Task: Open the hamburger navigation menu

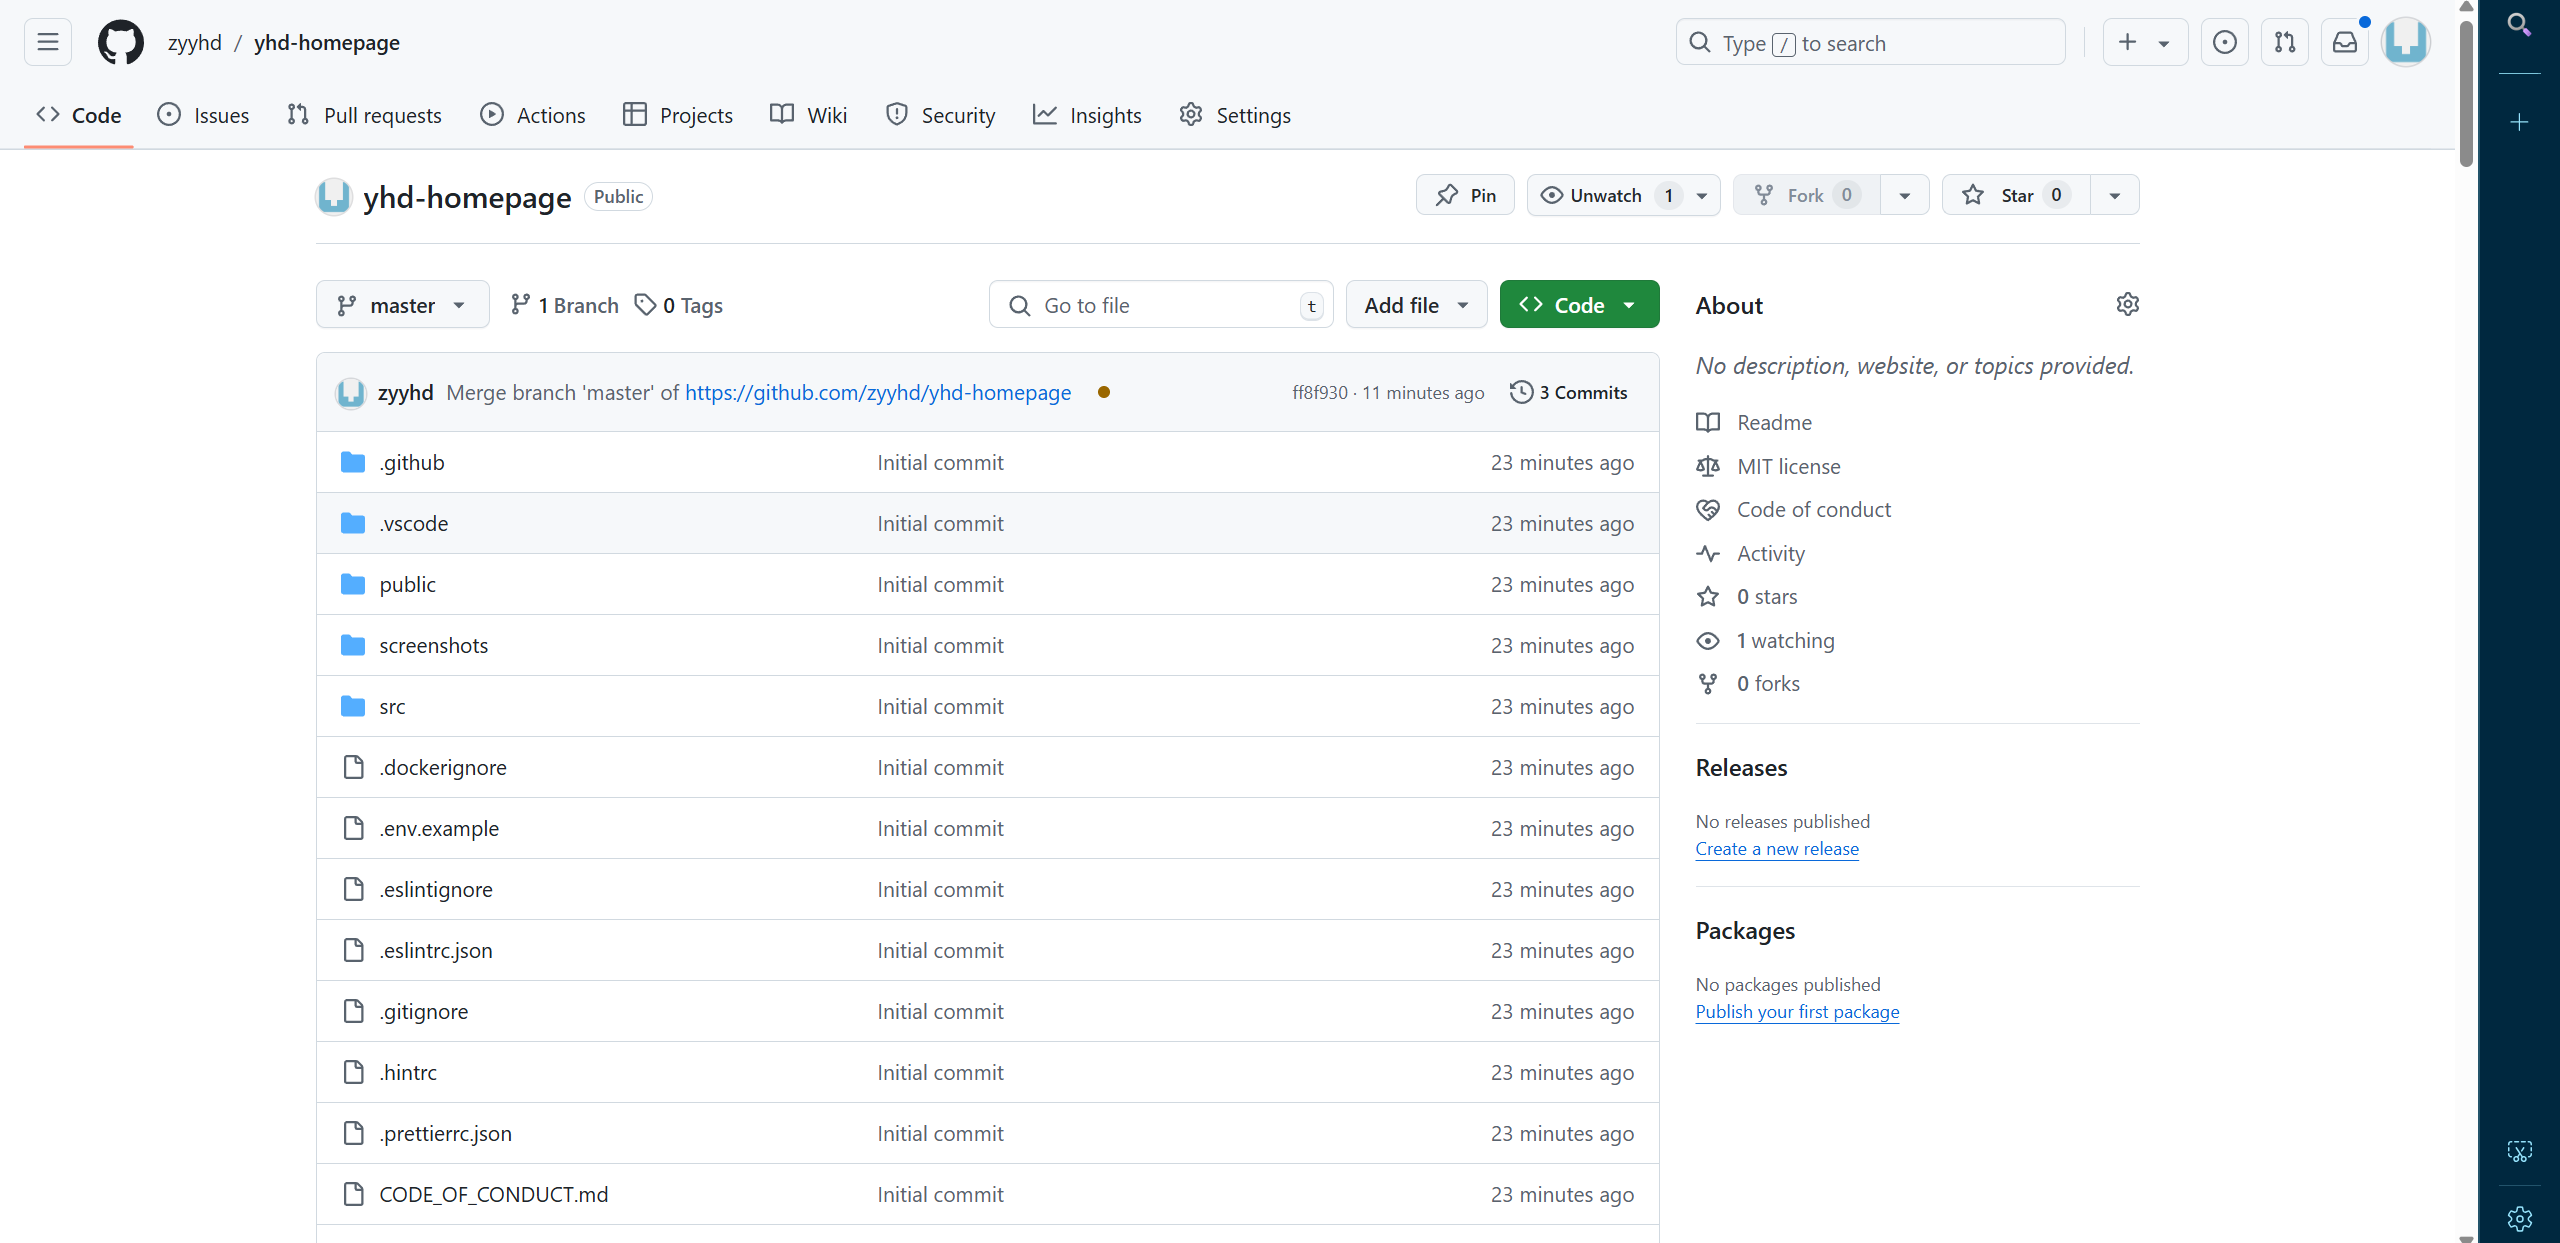Action: click(47, 42)
